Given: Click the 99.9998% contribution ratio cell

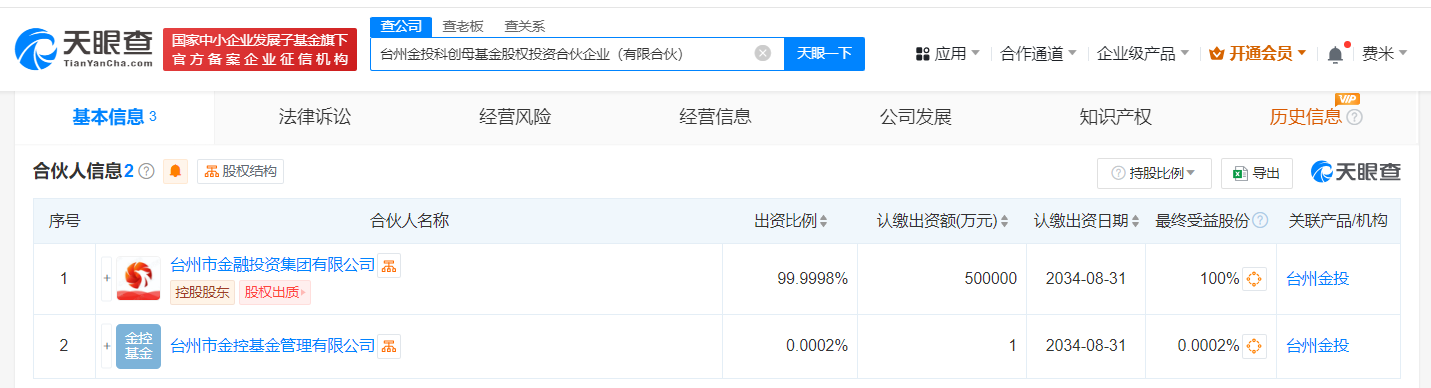Looking at the screenshot, I should pyautogui.click(x=812, y=279).
